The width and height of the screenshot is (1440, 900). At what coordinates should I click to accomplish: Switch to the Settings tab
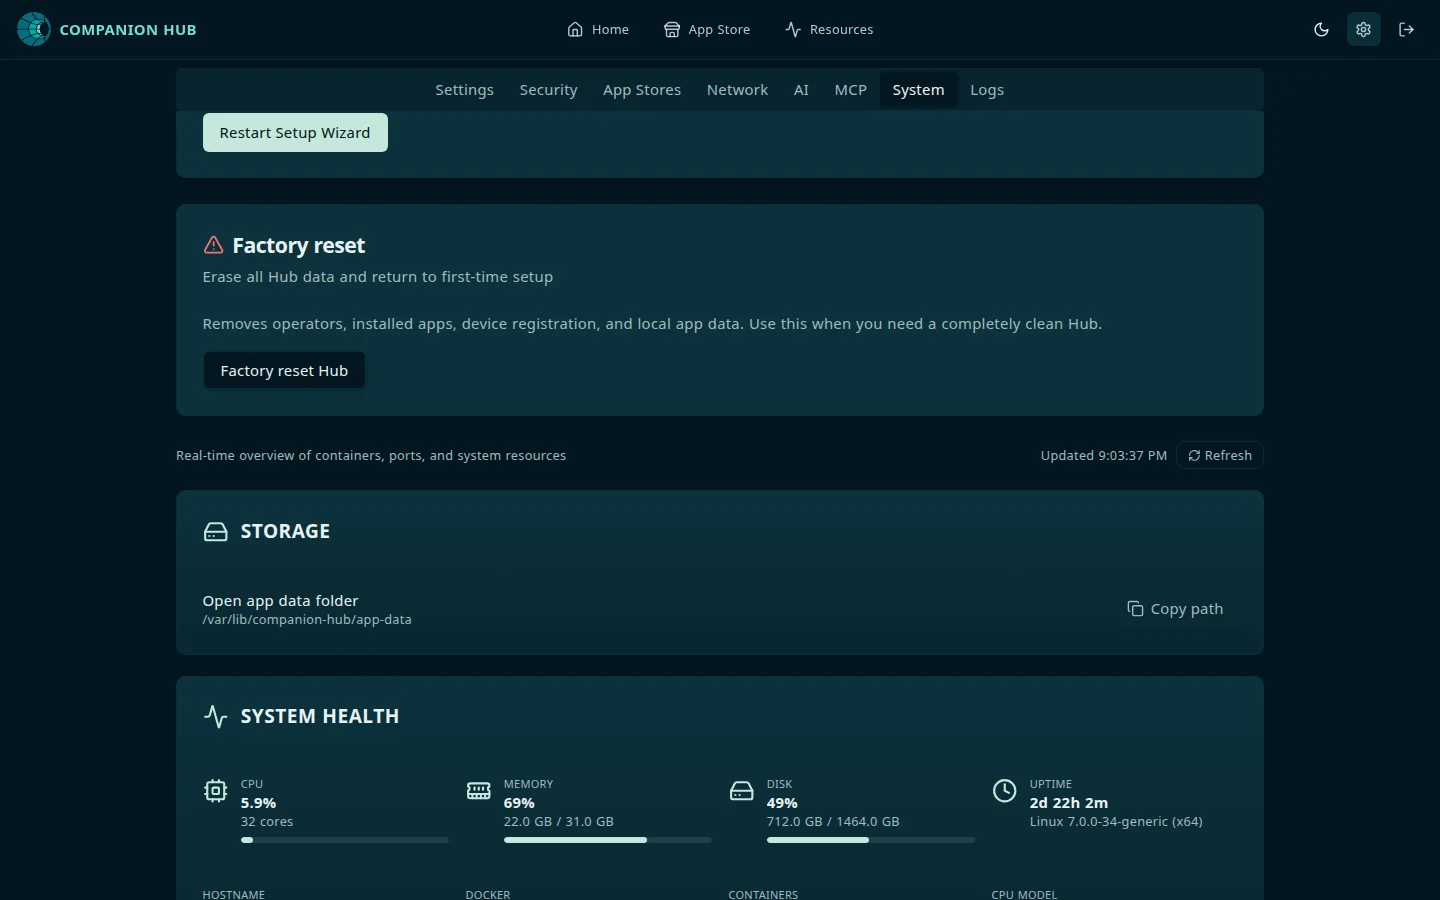[464, 89]
